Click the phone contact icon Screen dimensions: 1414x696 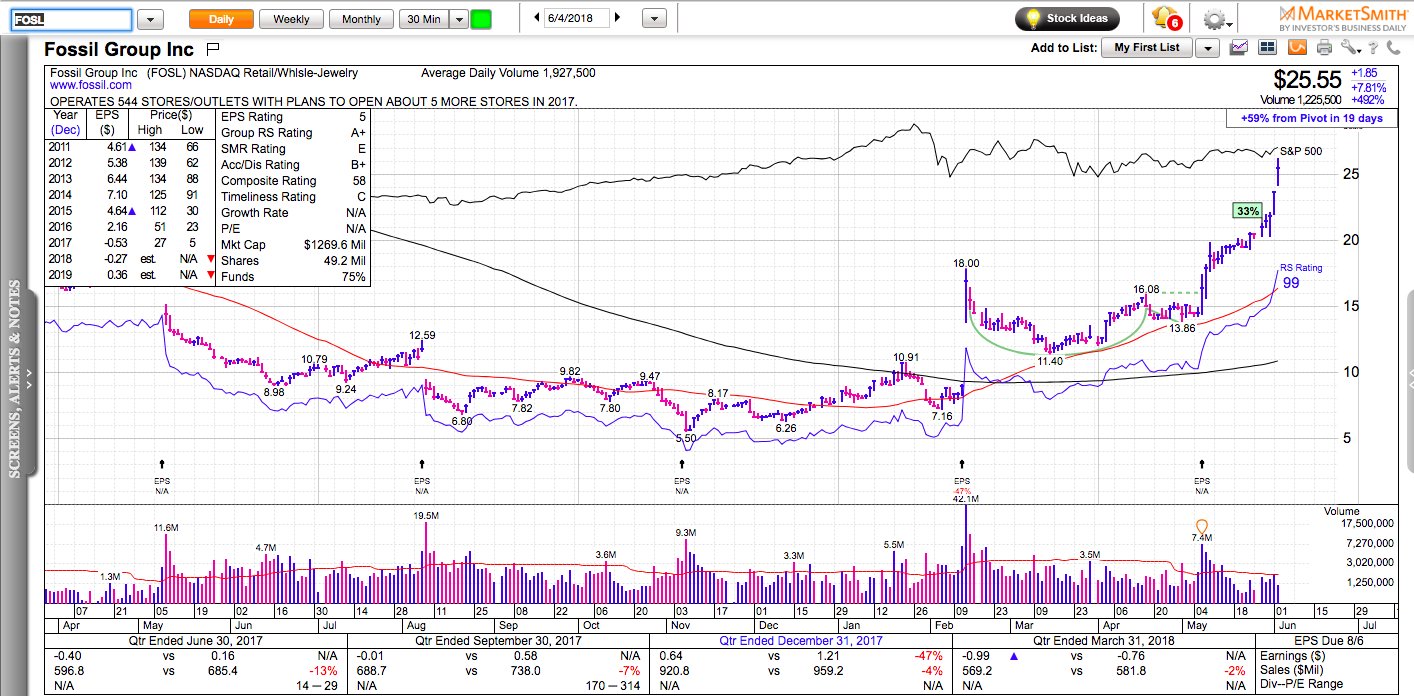click(x=1391, y=48)
